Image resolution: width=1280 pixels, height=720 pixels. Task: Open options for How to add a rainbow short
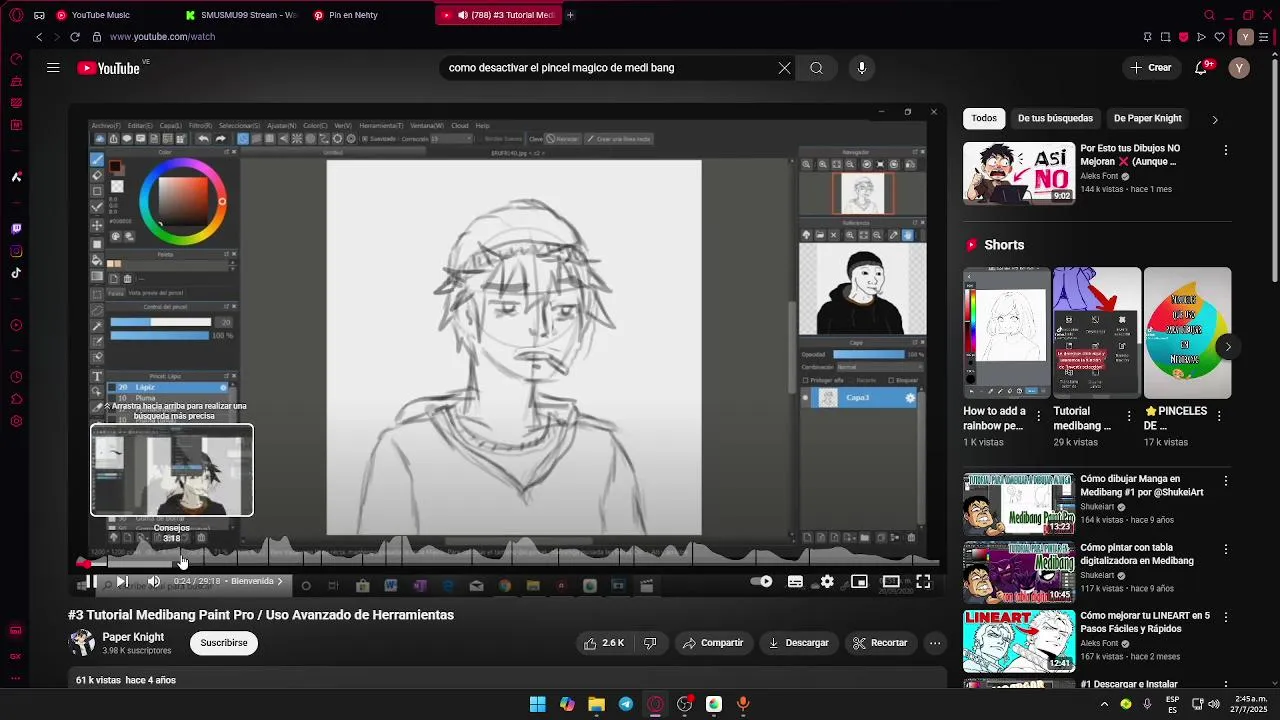pos(1038,416)
